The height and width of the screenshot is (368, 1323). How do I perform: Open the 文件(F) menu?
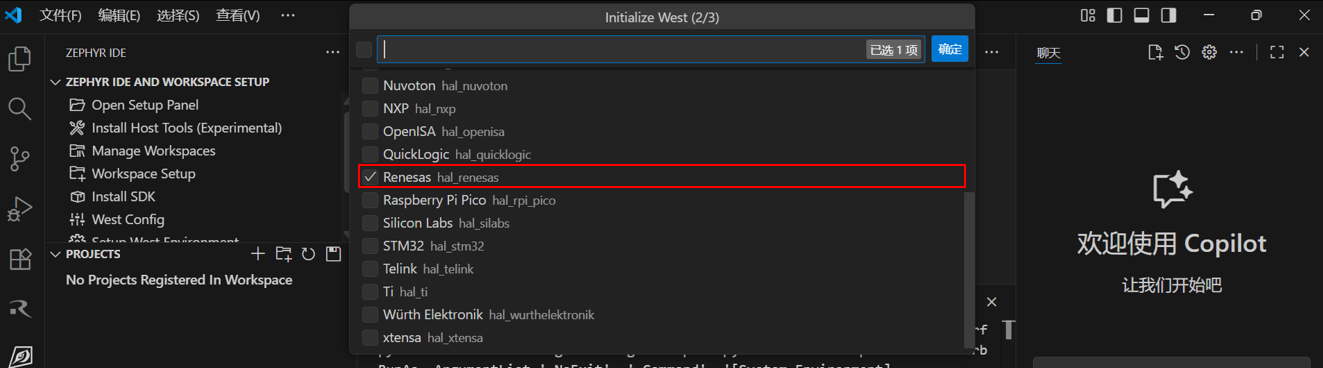pyautogui.click(x=61, y=16)
